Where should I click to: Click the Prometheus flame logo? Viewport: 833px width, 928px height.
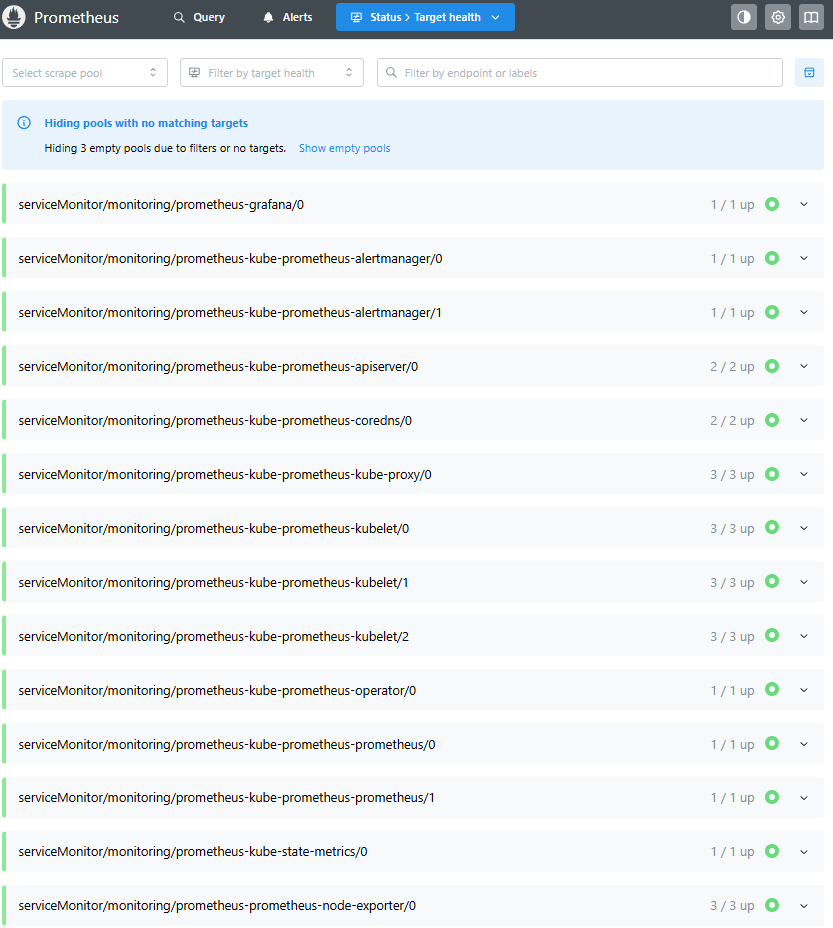(x=14, y=17)
